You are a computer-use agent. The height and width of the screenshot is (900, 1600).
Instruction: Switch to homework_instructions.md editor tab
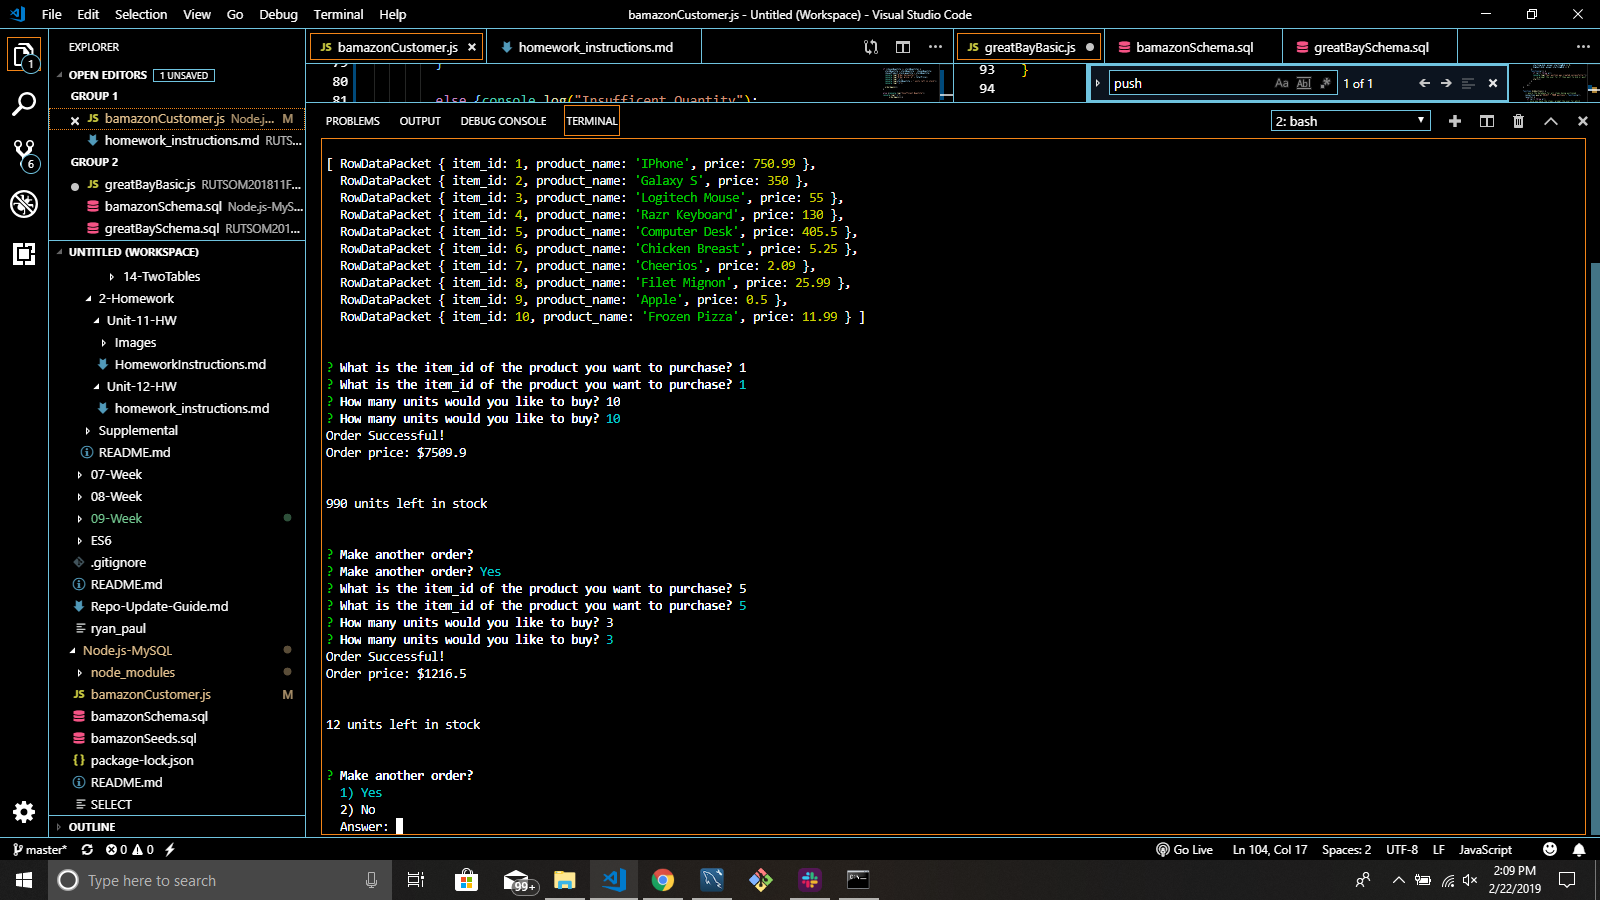[x=594, y=47]
